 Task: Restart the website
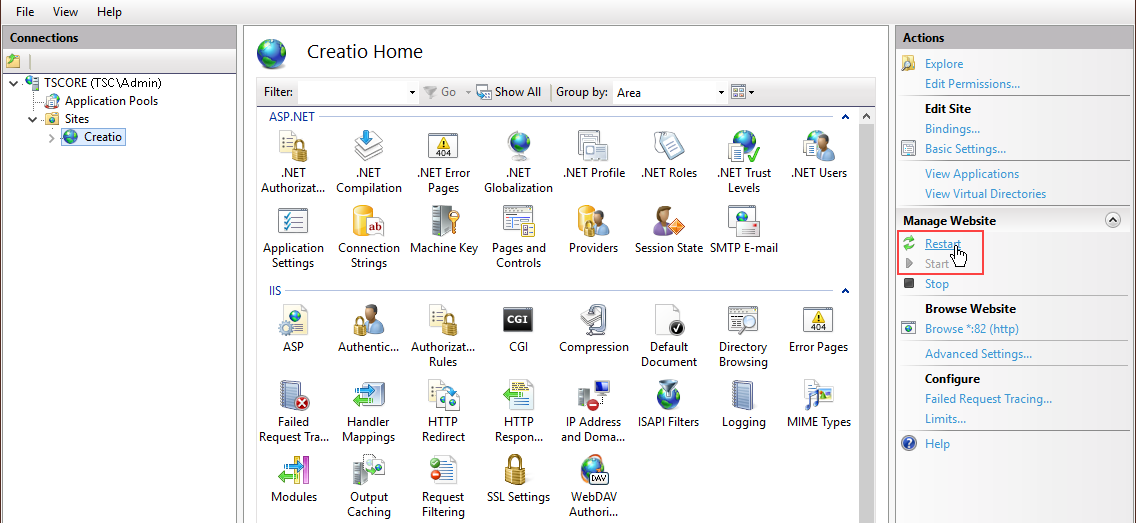(x=943, y=243)
